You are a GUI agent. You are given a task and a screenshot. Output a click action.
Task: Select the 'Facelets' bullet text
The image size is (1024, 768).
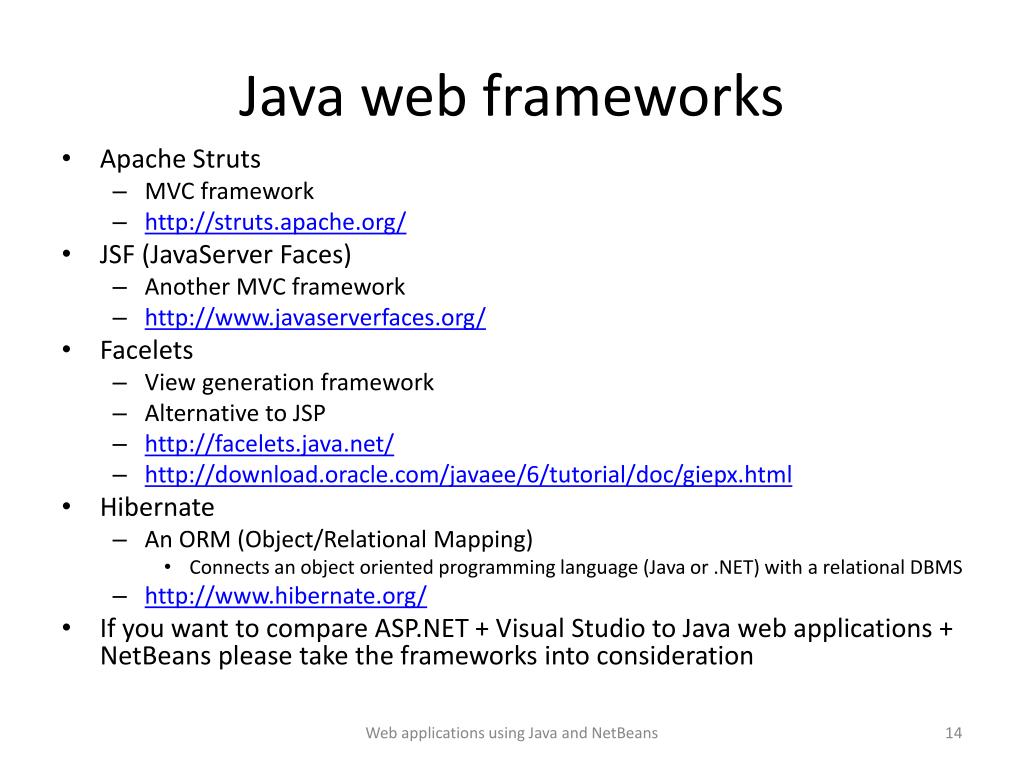(x=146, y=350)
